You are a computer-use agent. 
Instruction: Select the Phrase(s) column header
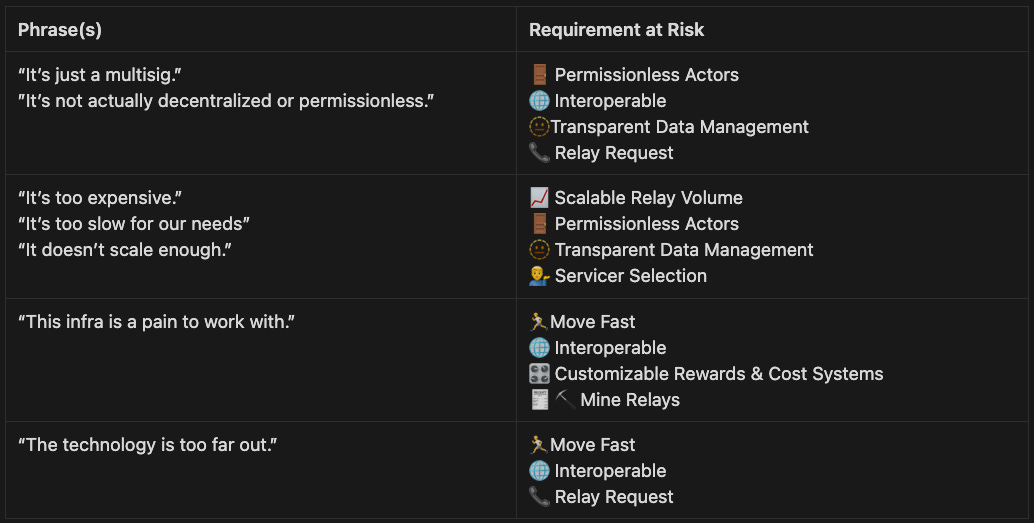(60, 30)
